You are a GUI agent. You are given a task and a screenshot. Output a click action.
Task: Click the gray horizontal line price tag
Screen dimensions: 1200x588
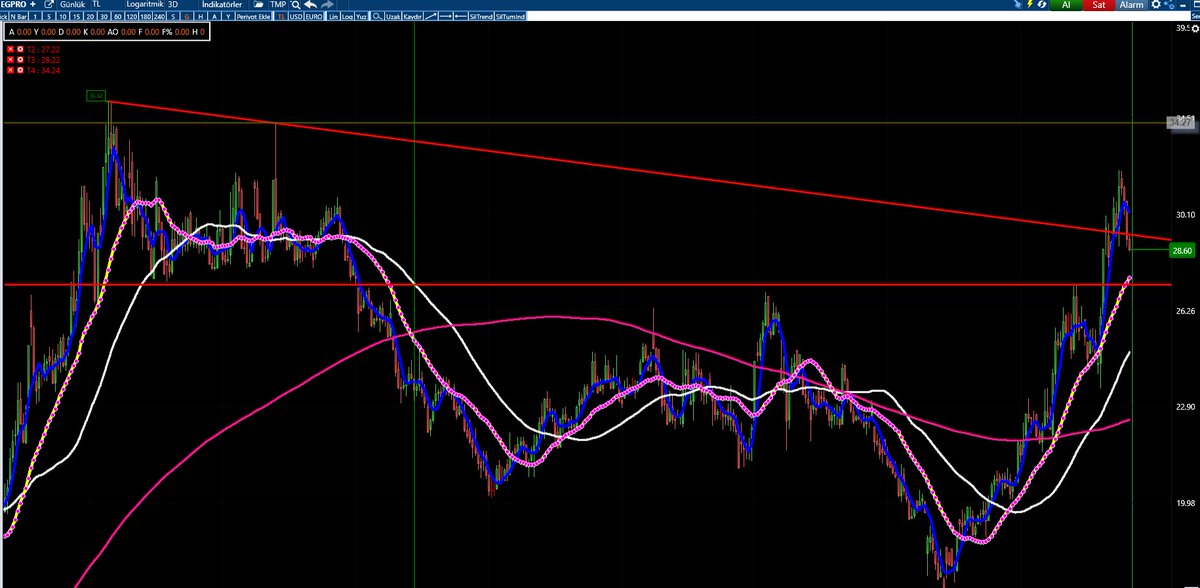1180,122
